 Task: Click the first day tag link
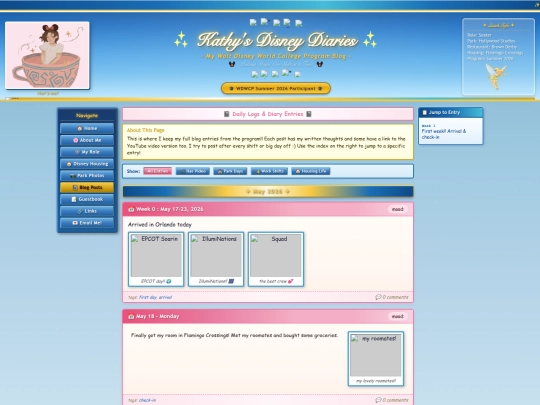tap(148, 297)
